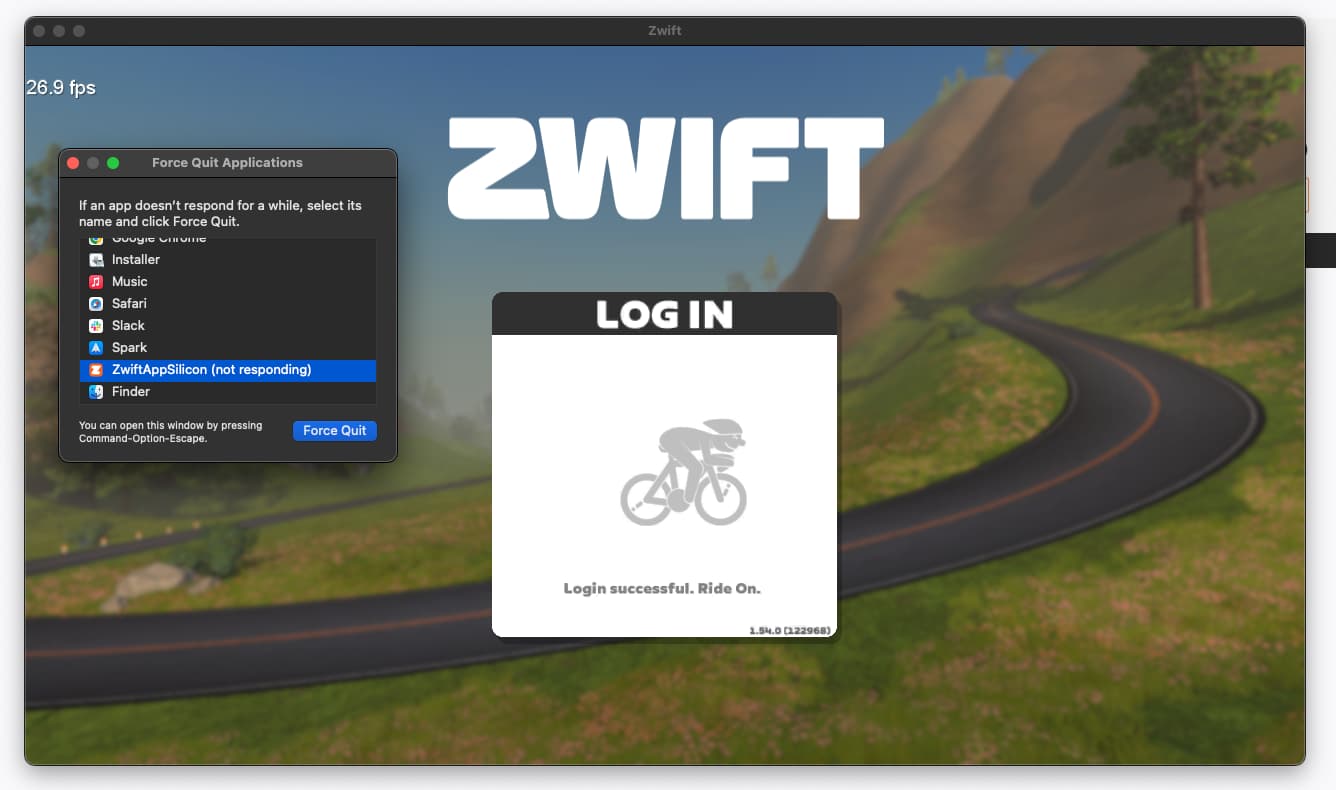Click the ZwiftAppSilicon orange Z icon
Image resolution: width=1336 pixels, height=790 pixels.
point(96,370)
